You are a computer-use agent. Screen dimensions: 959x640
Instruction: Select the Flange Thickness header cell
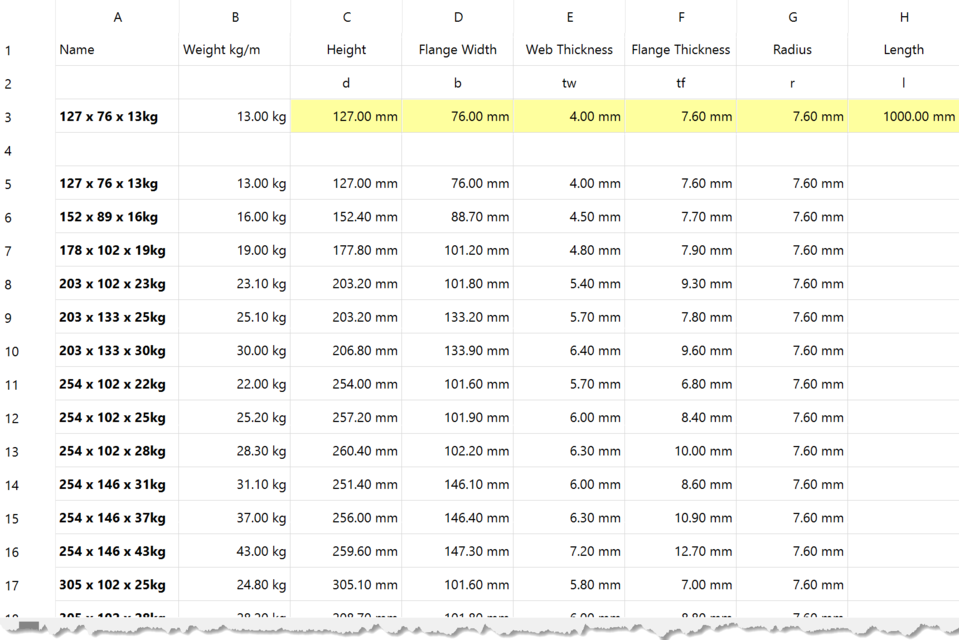point(680,50)
